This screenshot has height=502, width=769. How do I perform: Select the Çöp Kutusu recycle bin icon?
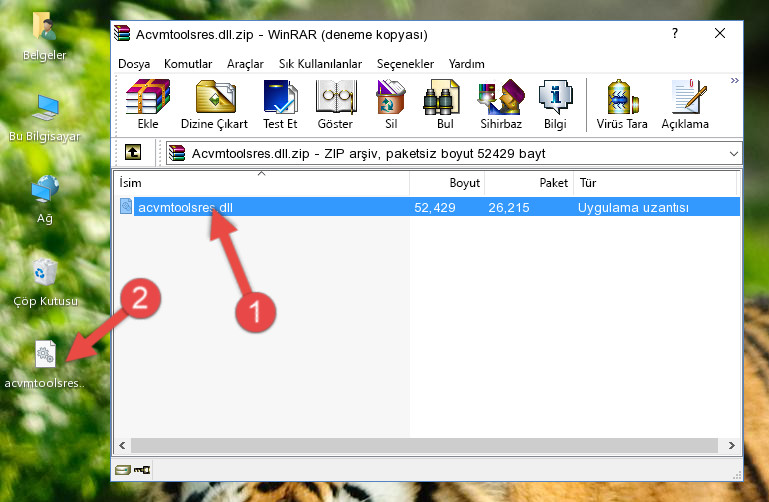tap(45, 283)
